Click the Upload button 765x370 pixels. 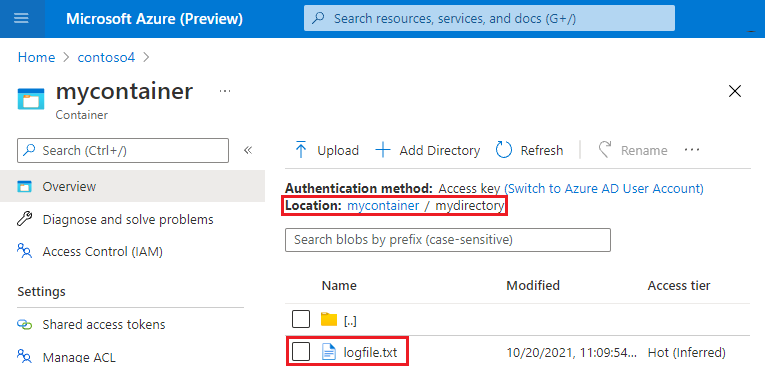(327, 150)
